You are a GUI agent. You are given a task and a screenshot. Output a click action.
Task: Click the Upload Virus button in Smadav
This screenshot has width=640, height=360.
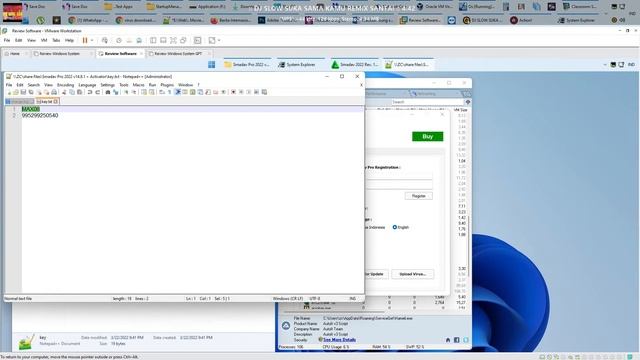(x=413, y=274)
